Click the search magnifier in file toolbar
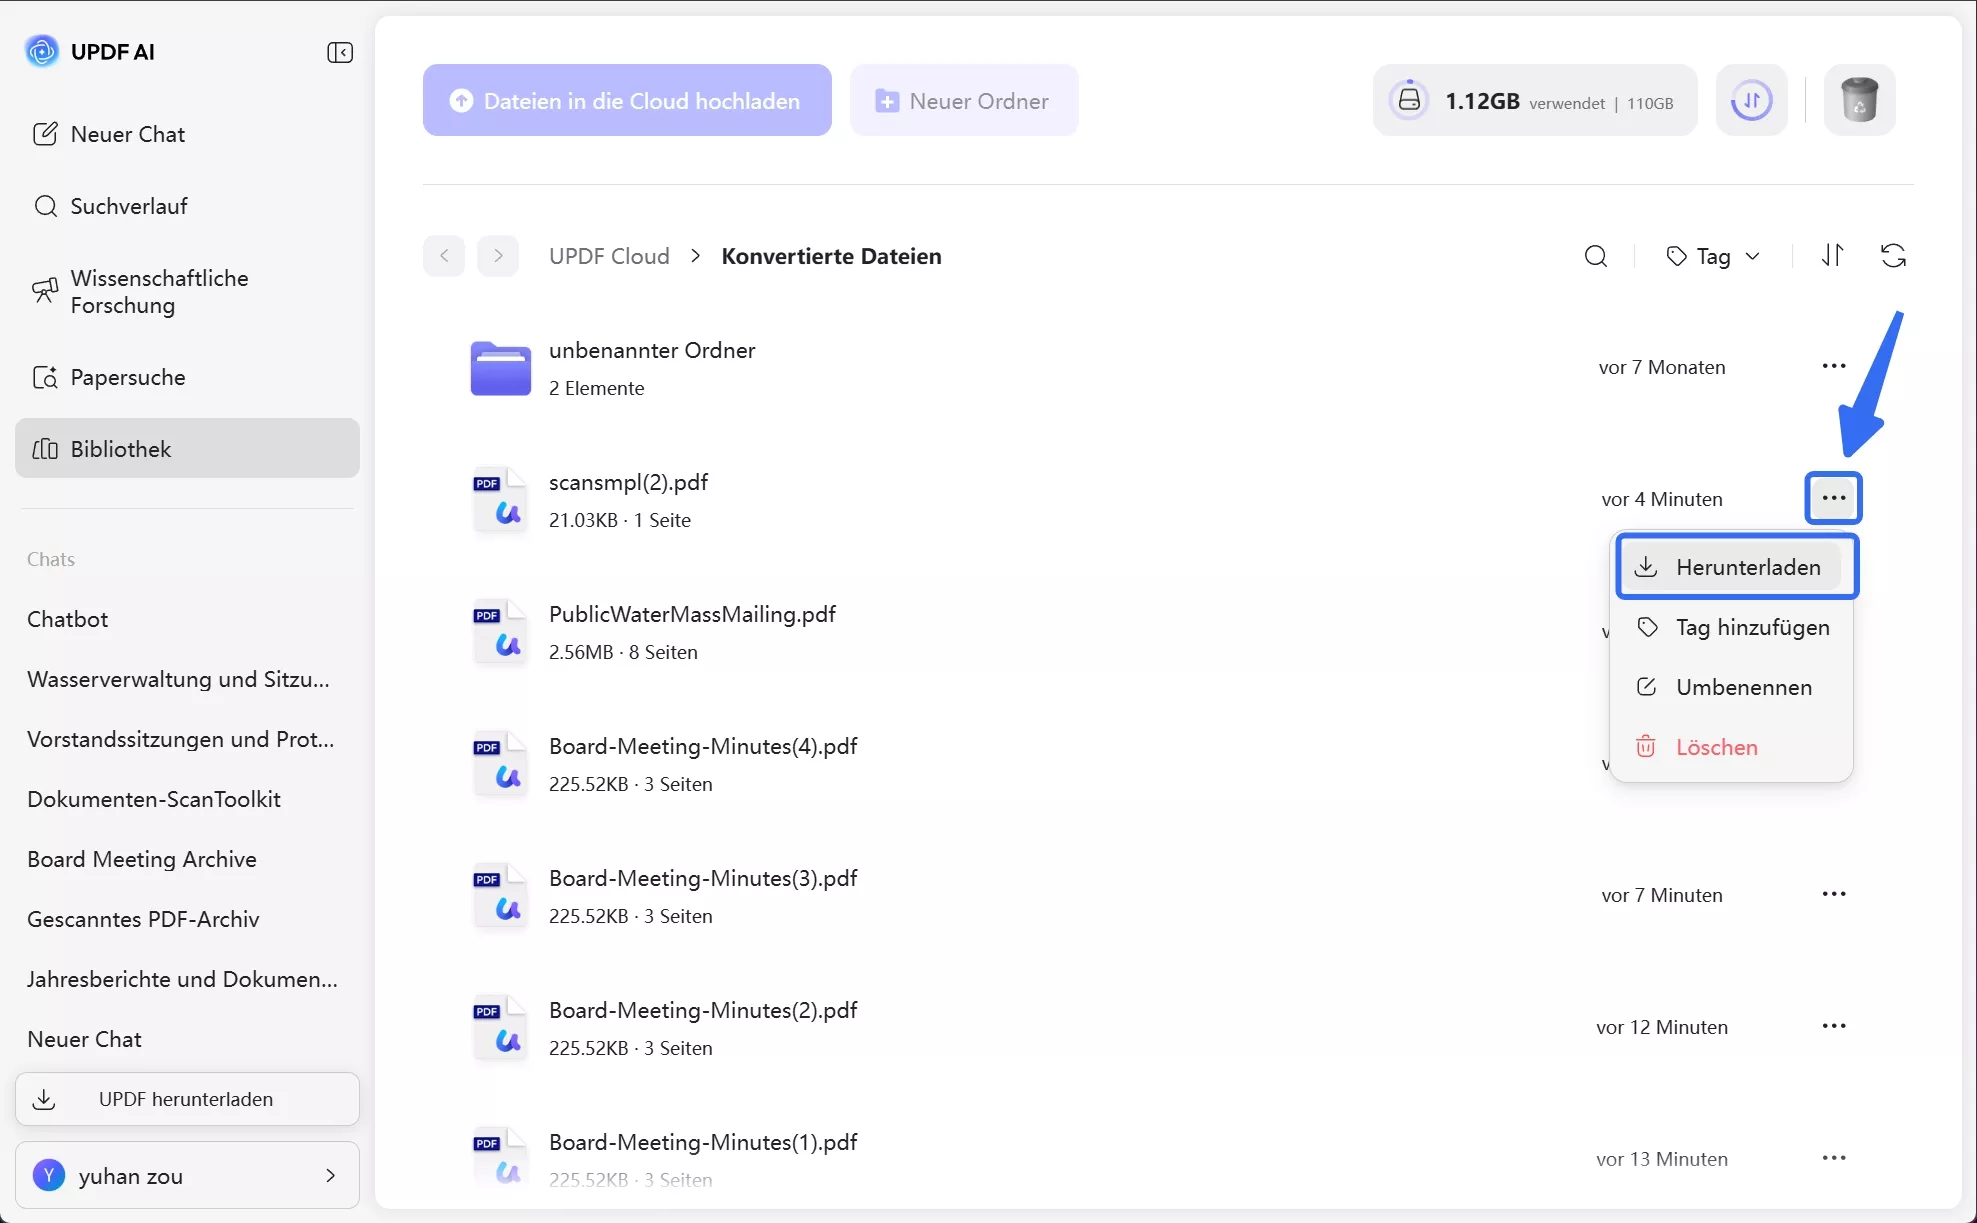The height and width of the screenshot is (1223, 1977). [x=1596, y=256]
